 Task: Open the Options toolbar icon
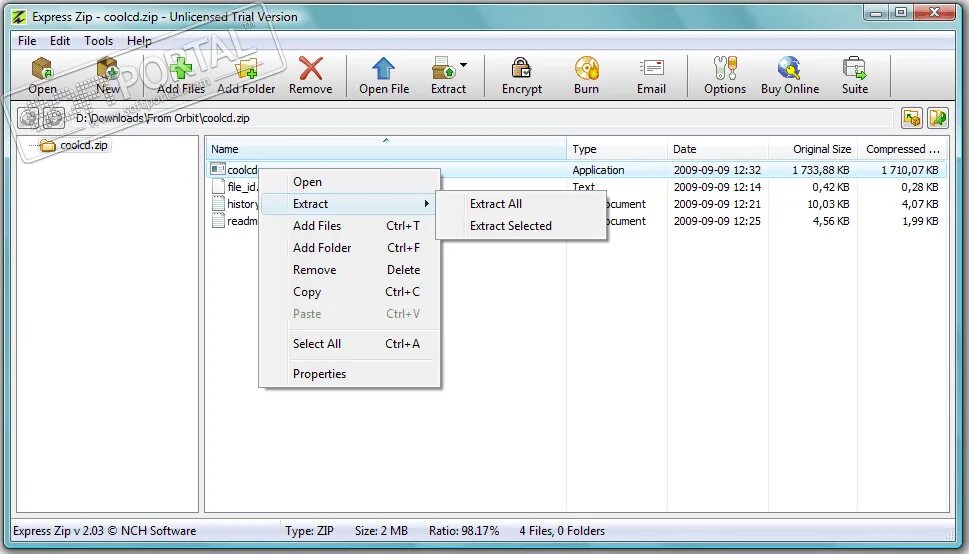click(x=725, y=69)
